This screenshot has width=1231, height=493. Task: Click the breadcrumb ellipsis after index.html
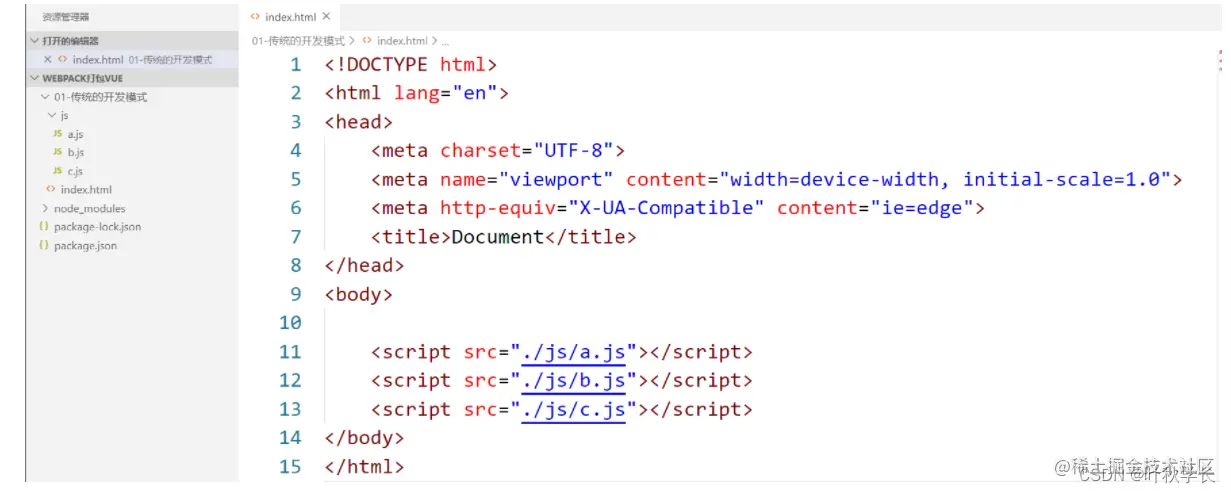[x=445, y=41]
